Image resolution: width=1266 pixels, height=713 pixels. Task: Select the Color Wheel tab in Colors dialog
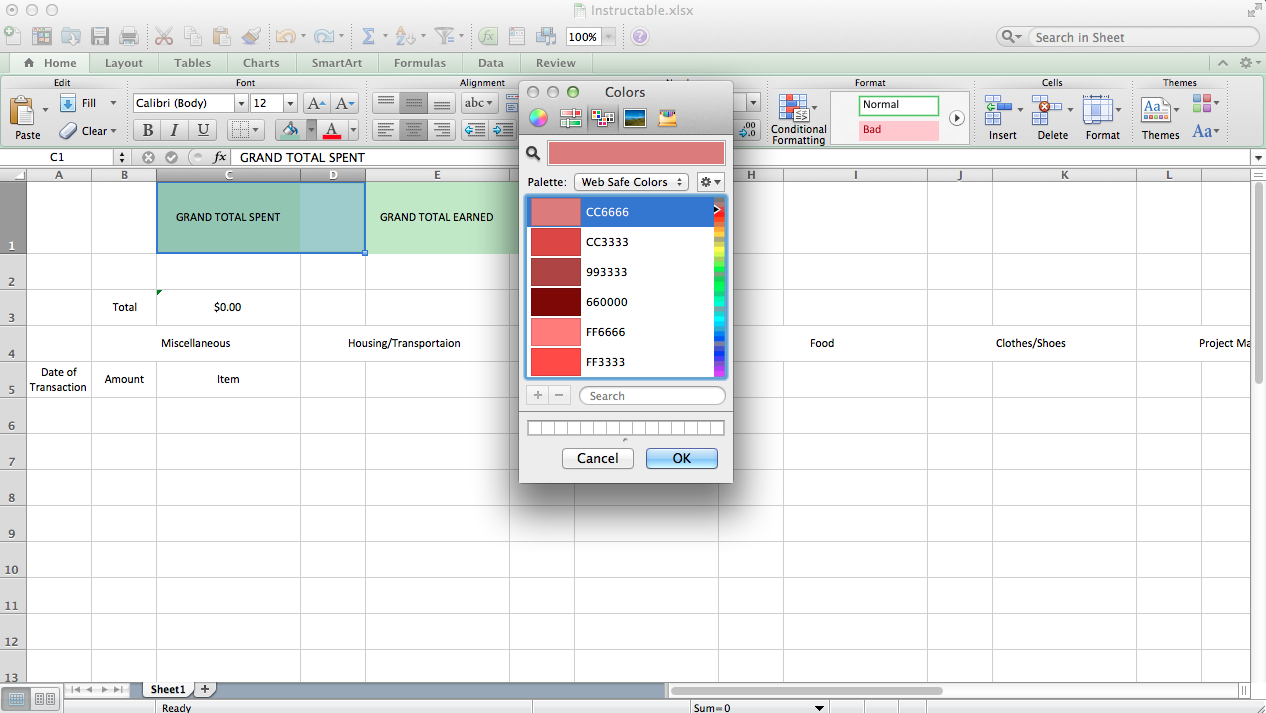(538, 118)
